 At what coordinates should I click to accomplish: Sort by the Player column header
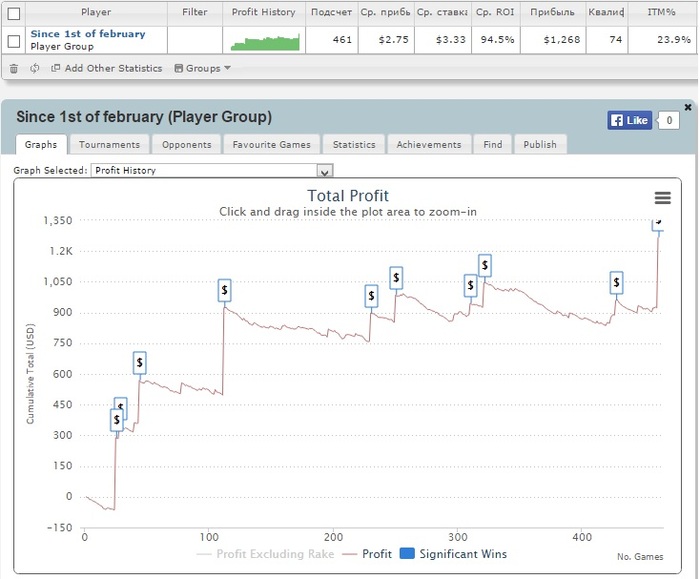pos(96,12)
